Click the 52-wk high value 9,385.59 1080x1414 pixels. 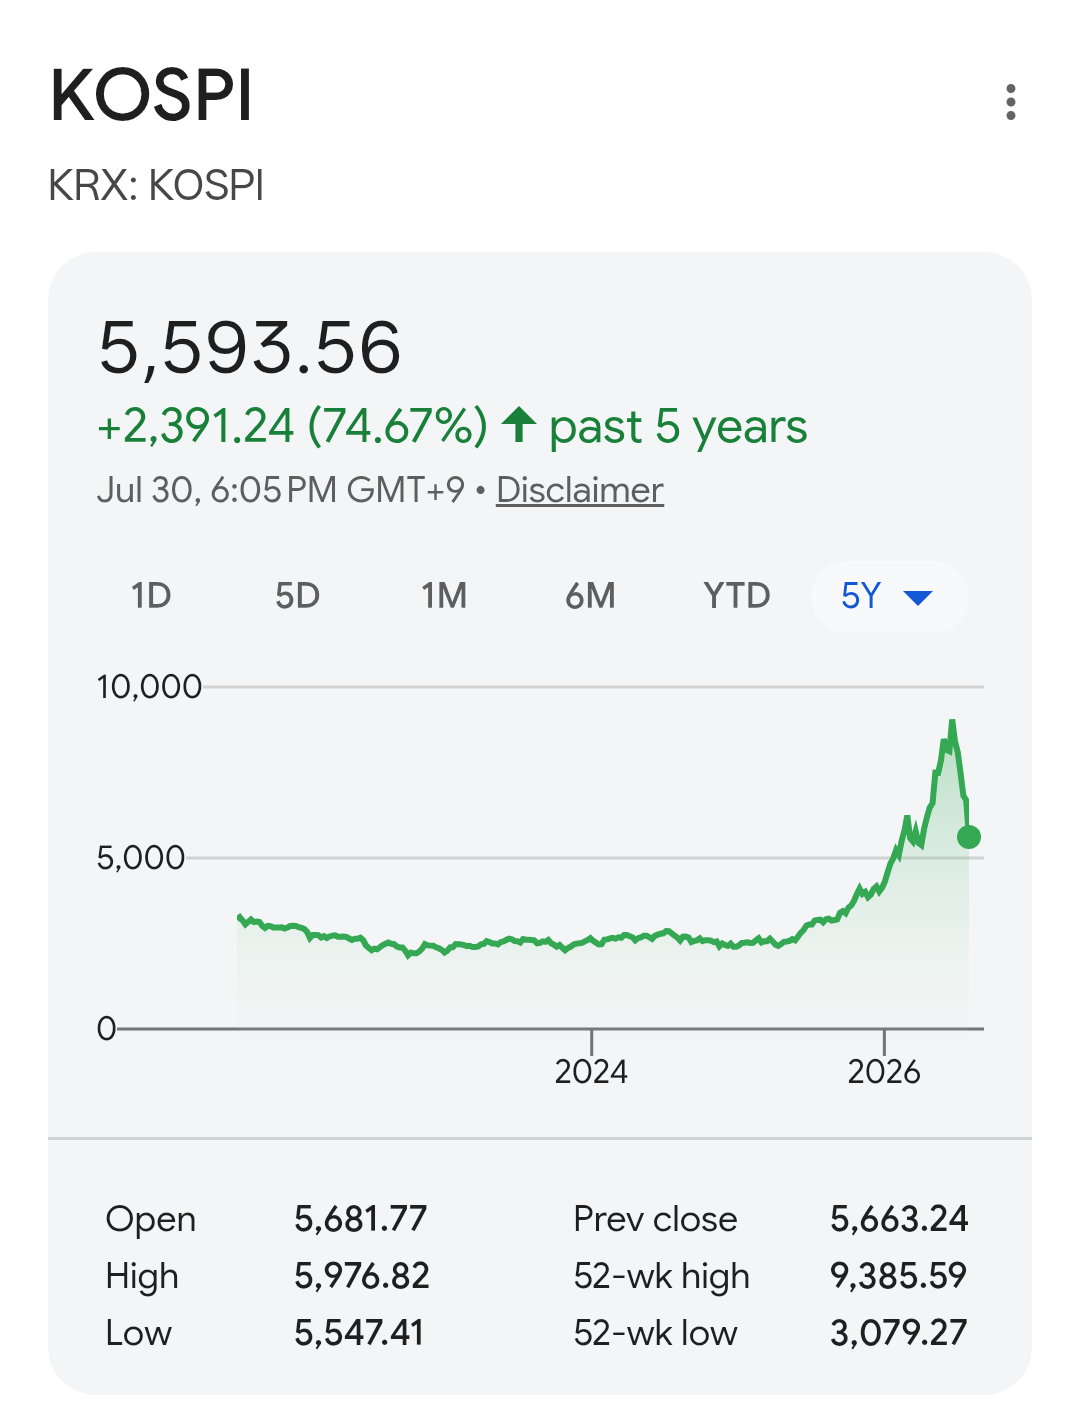click(x=898, y=1276)
